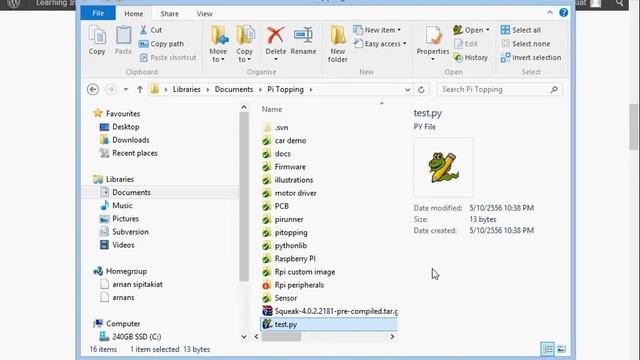640x360 pixels.
Task: Click the Forward navigation arrow
Action: 110,89
